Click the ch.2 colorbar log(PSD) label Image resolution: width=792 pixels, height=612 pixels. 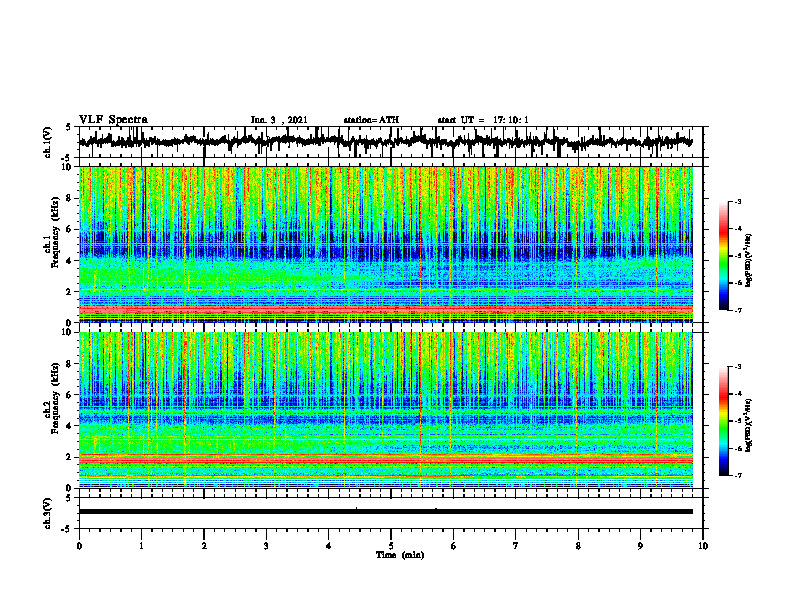point(749,425)
